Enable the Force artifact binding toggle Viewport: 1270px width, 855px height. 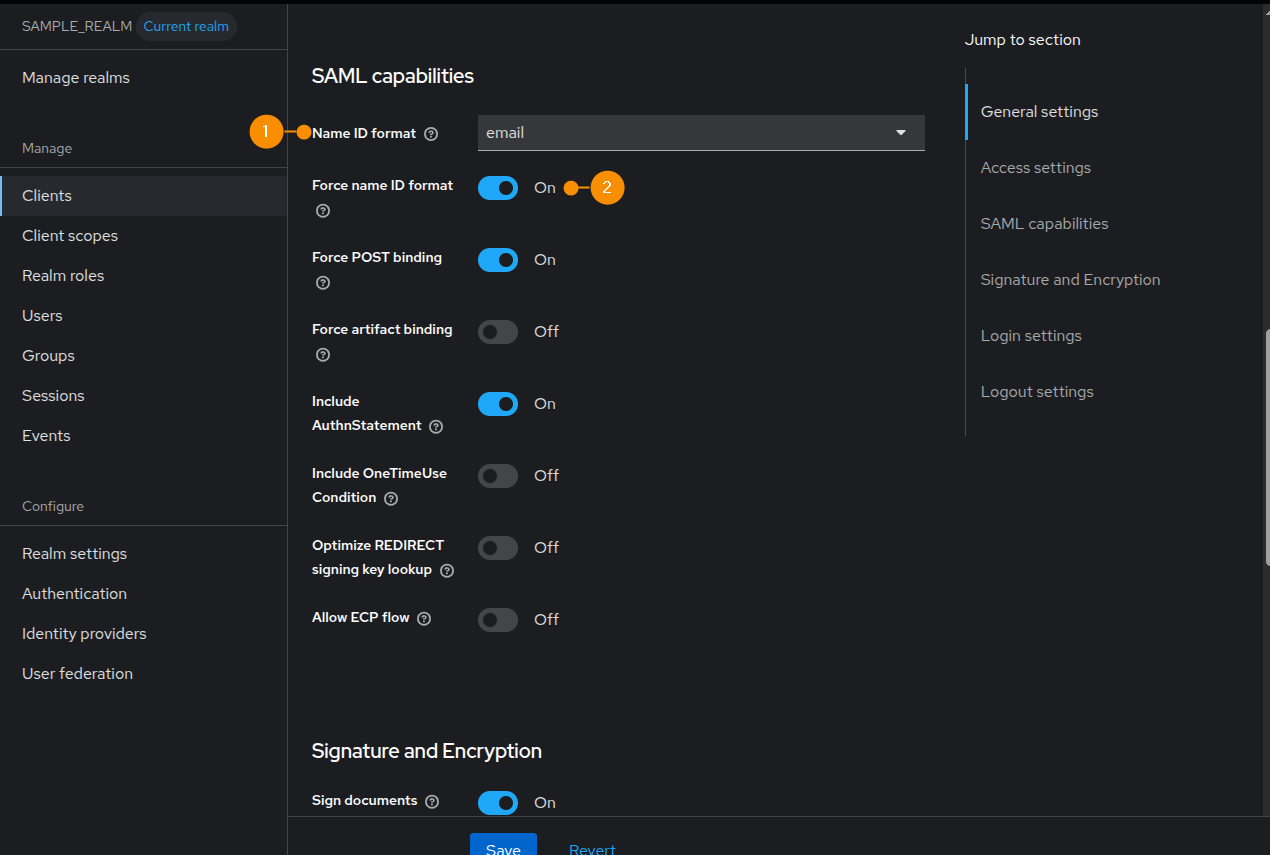[498, 332]
